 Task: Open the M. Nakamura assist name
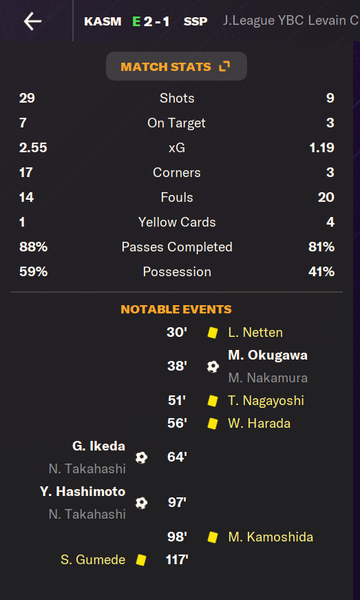(268, 378)
